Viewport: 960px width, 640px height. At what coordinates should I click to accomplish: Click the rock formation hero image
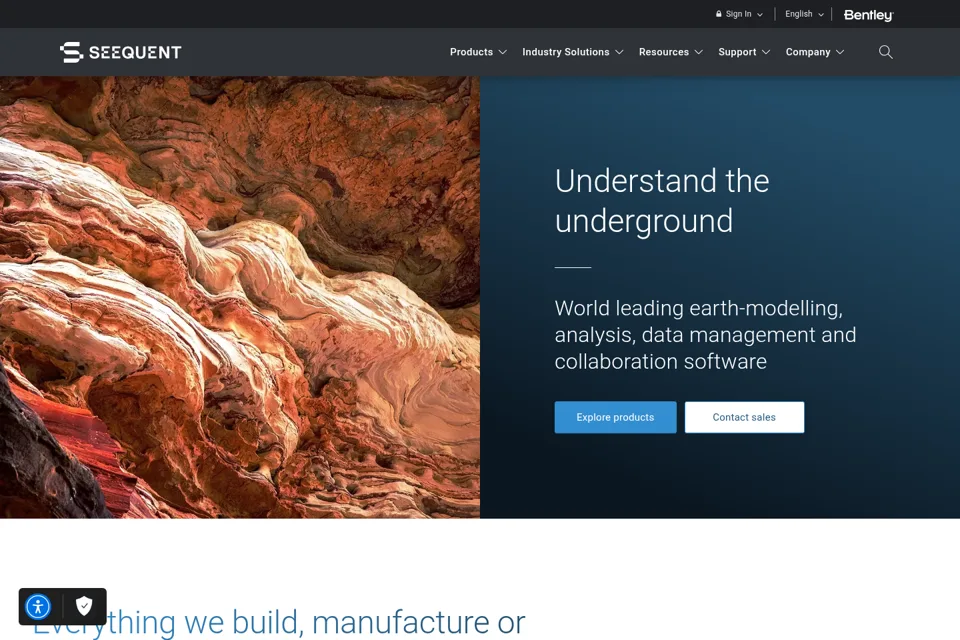point(240,297)
